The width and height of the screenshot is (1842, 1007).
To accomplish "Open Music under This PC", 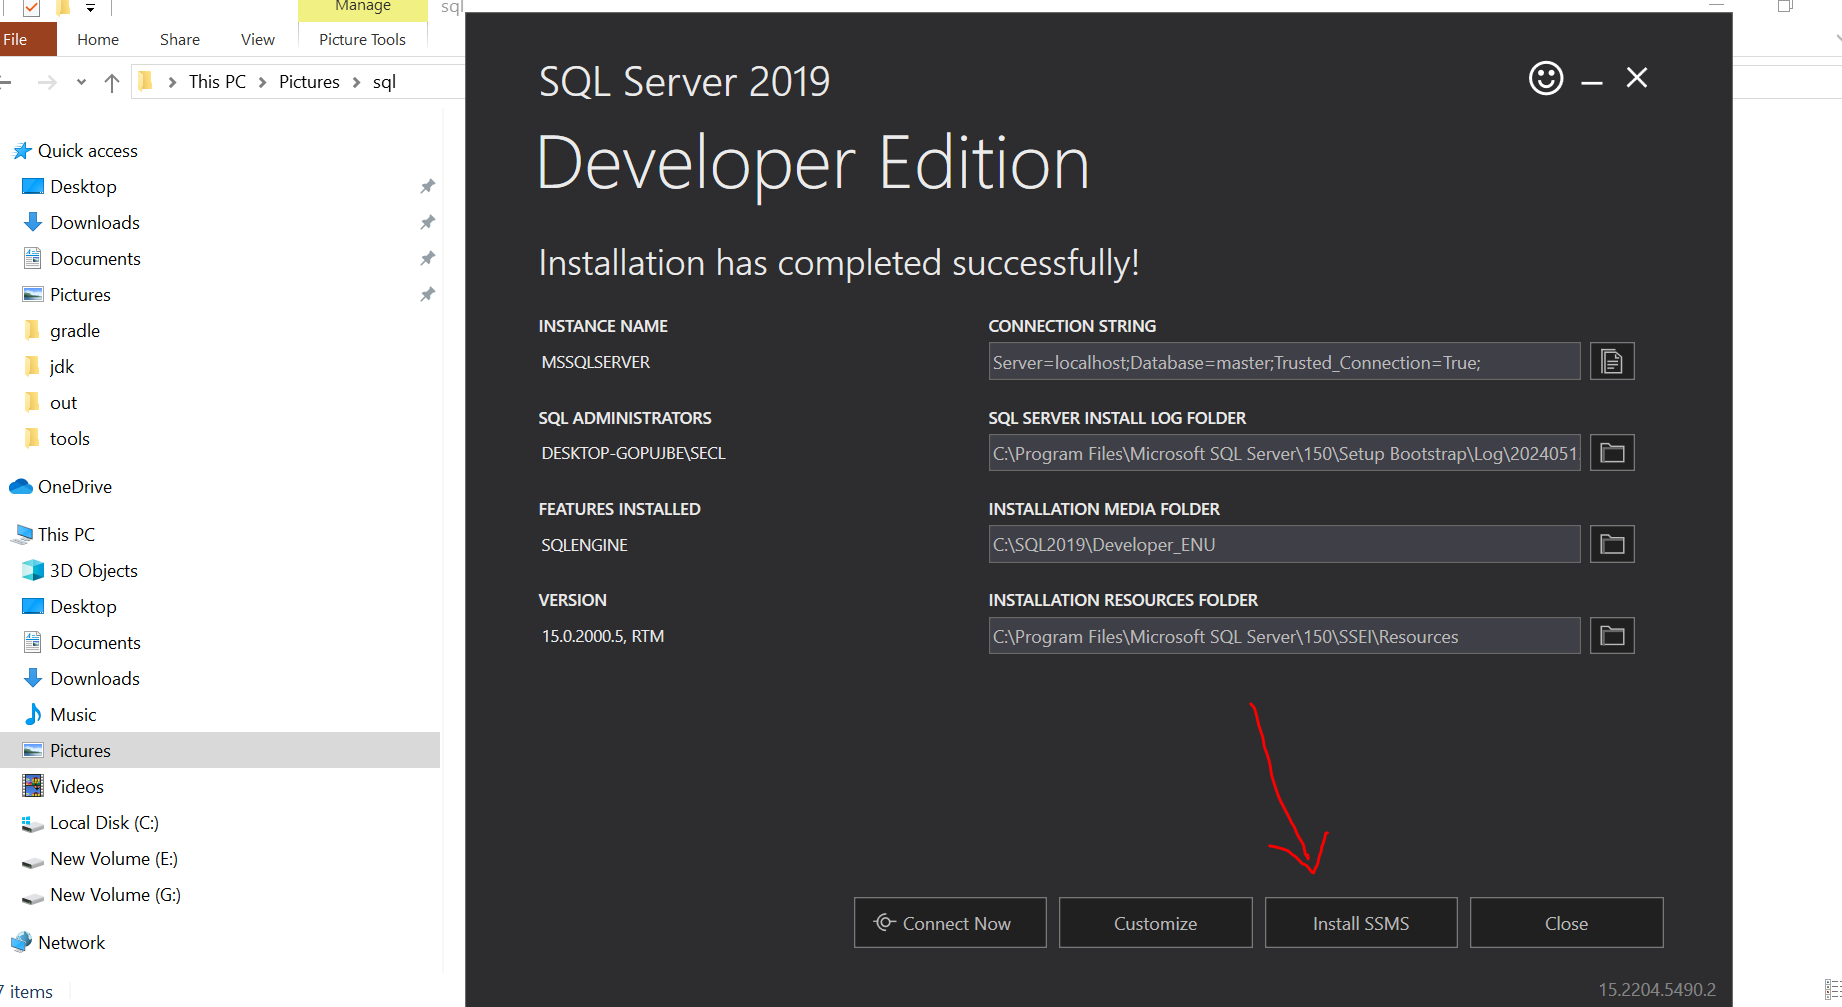I will [73, 715].
